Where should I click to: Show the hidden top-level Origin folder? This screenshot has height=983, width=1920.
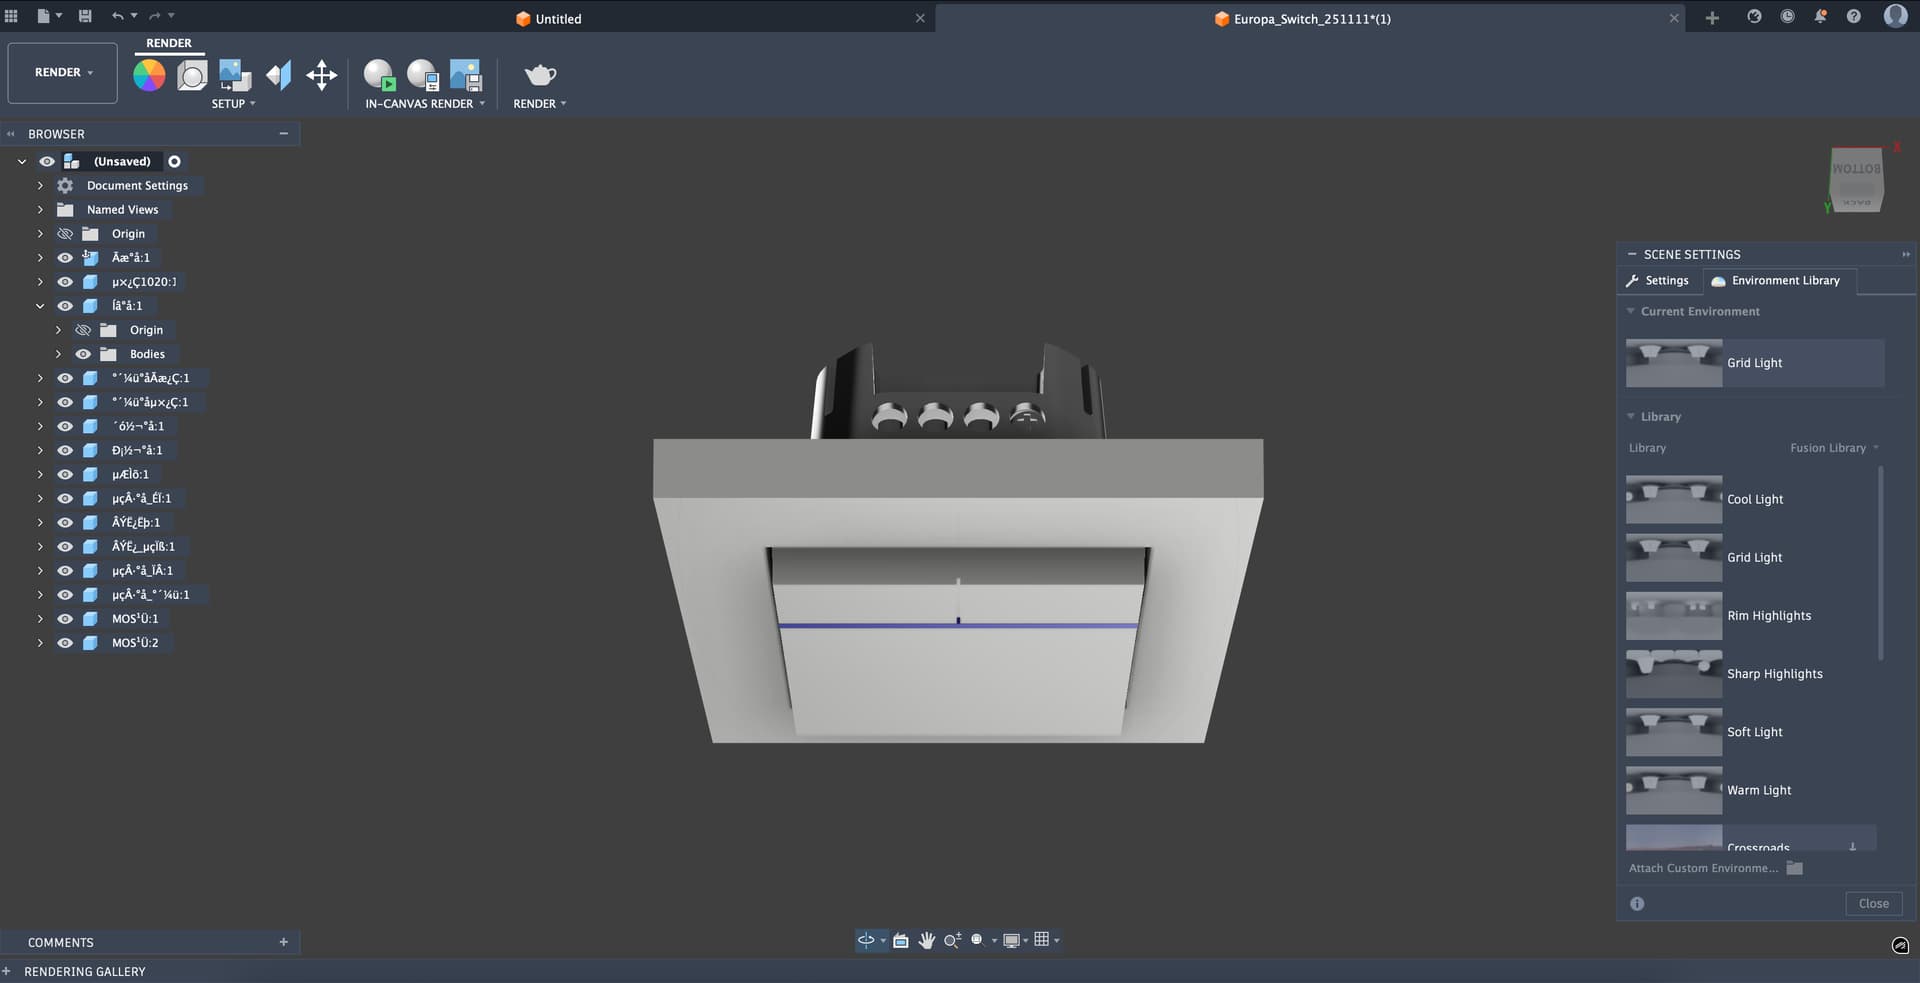click(x=65, y=234)
